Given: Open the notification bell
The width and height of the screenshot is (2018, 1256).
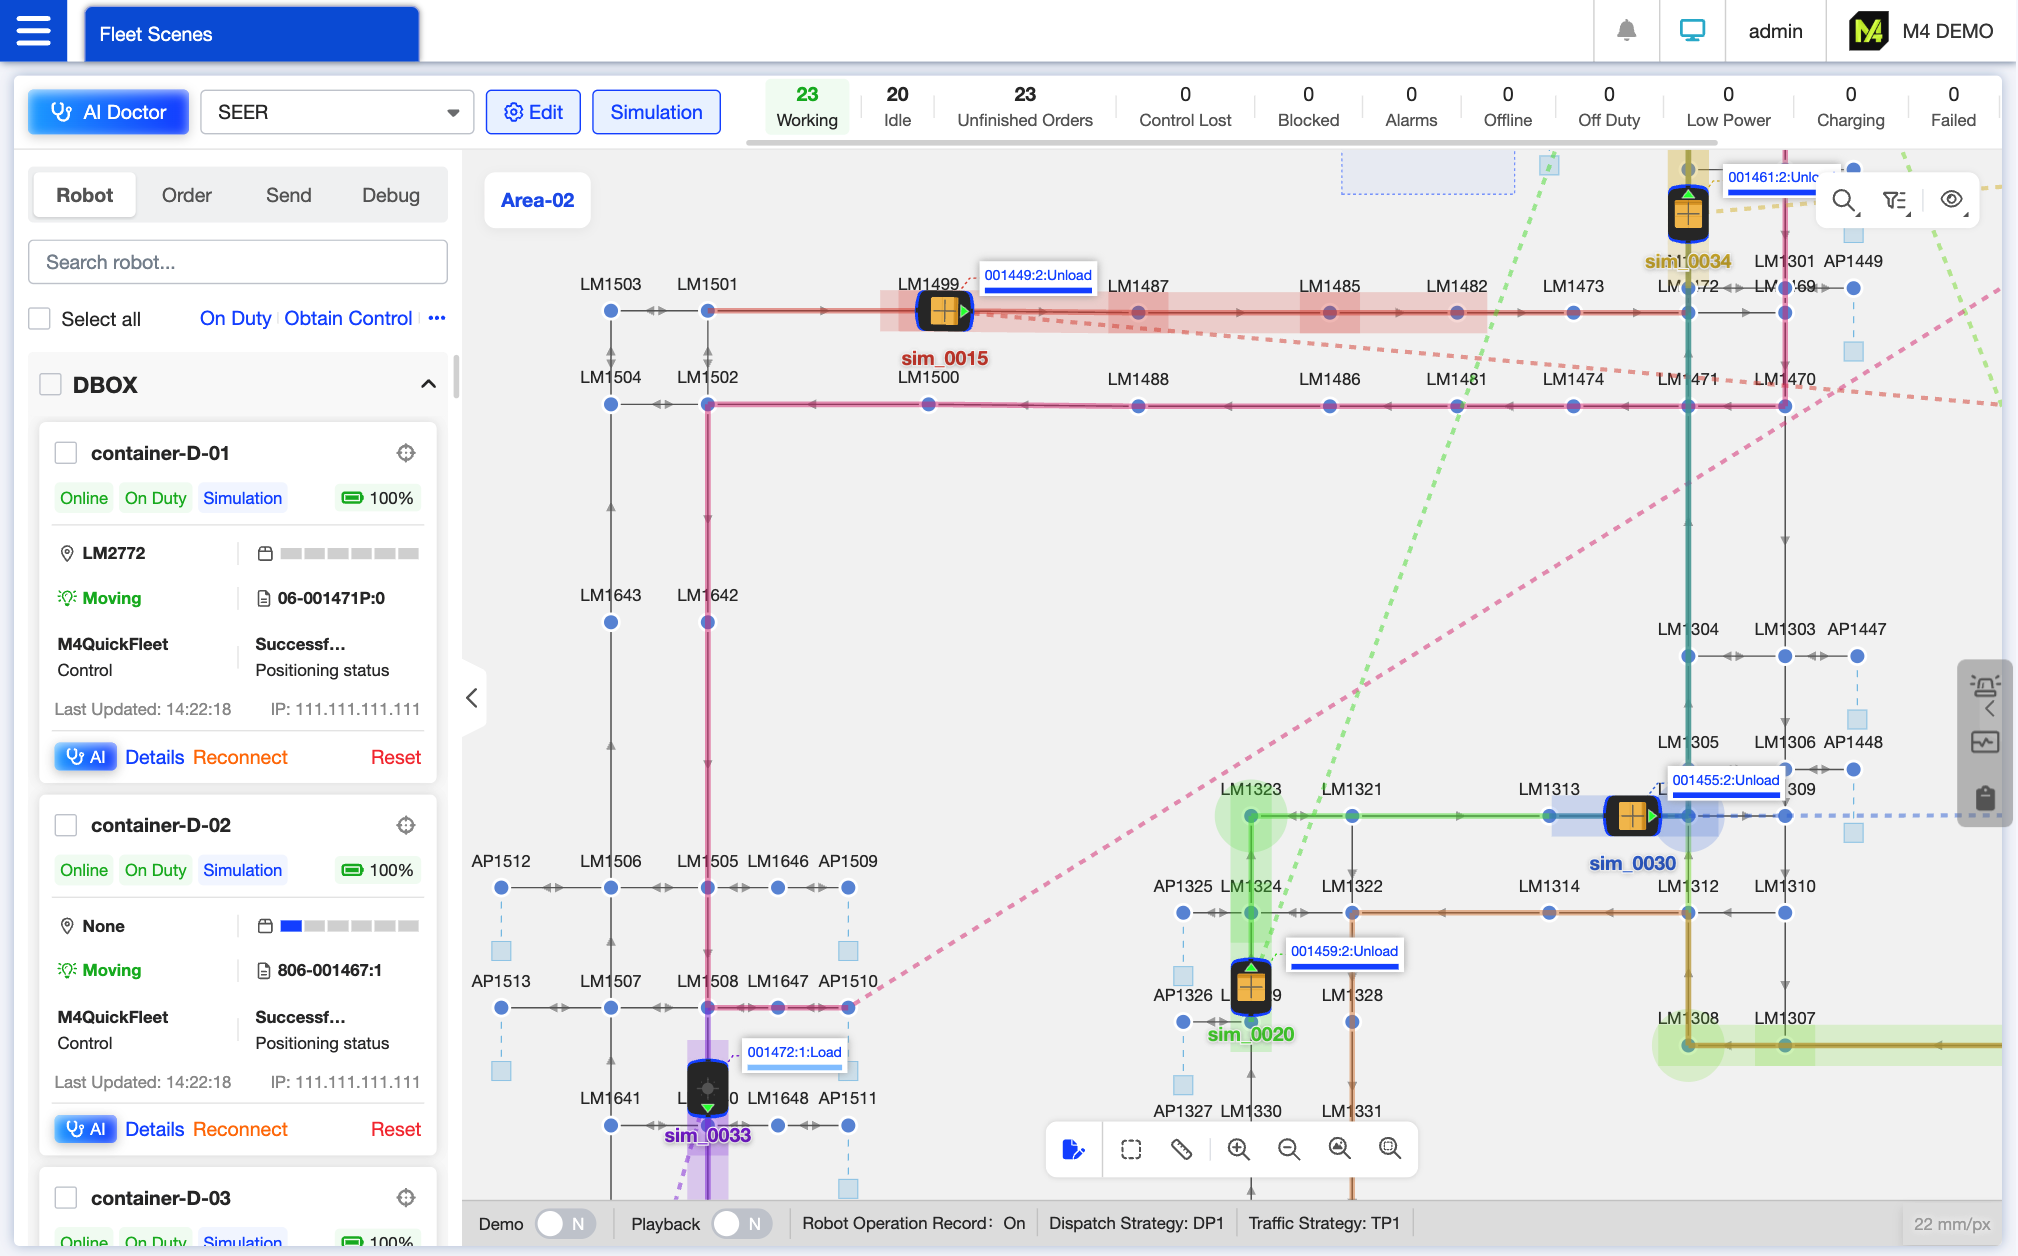Looking at the screenshot, I should [1626, 31].
